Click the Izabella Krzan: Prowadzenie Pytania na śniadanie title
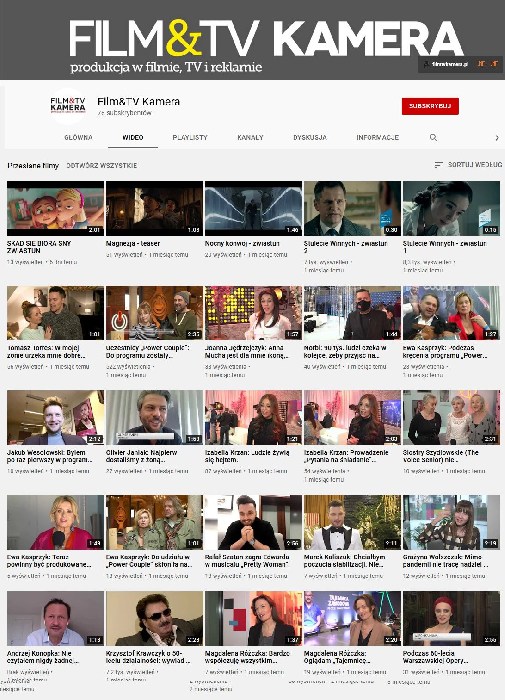The image size is (505, 700). [346, 456]
